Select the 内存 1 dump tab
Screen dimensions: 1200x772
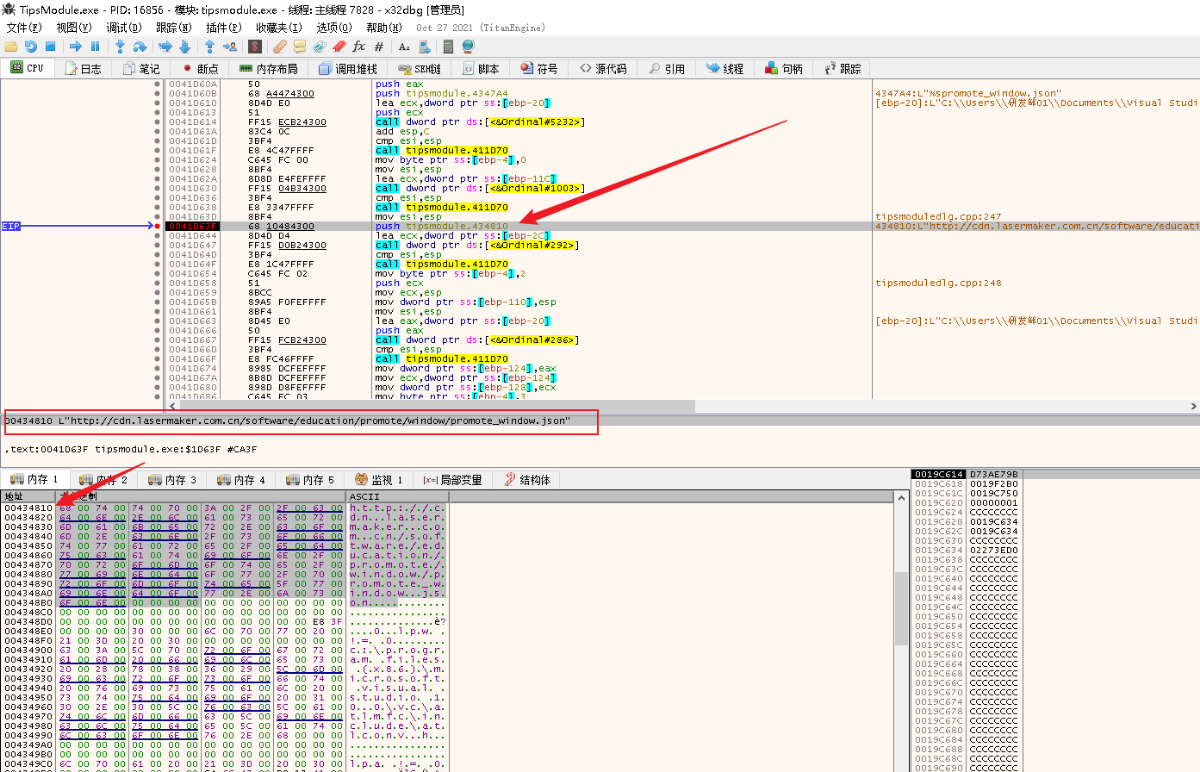tap(34, 480)
